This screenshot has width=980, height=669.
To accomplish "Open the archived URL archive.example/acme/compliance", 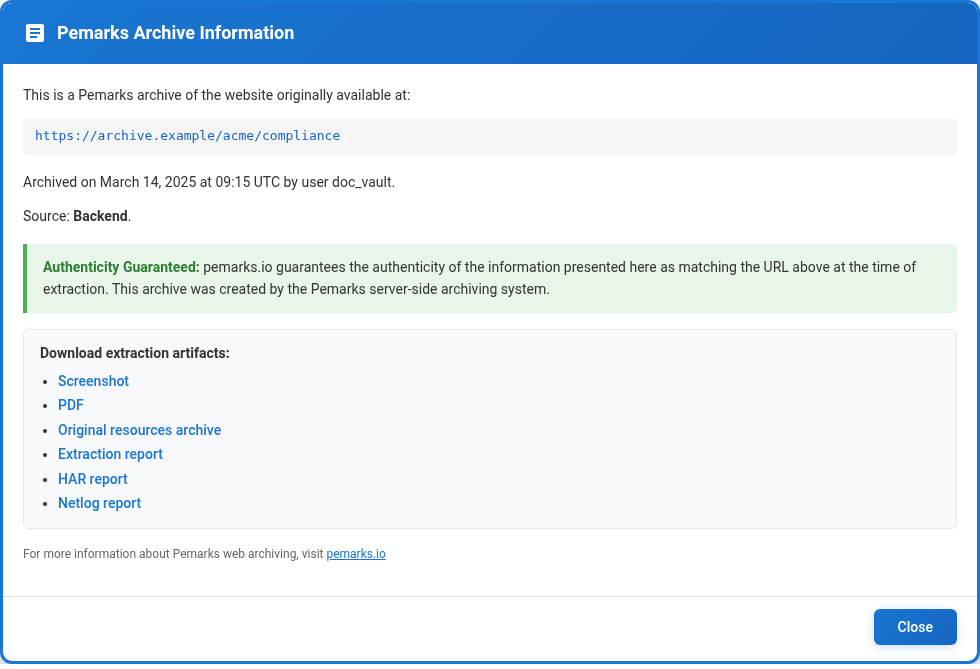I will point(188,136).
